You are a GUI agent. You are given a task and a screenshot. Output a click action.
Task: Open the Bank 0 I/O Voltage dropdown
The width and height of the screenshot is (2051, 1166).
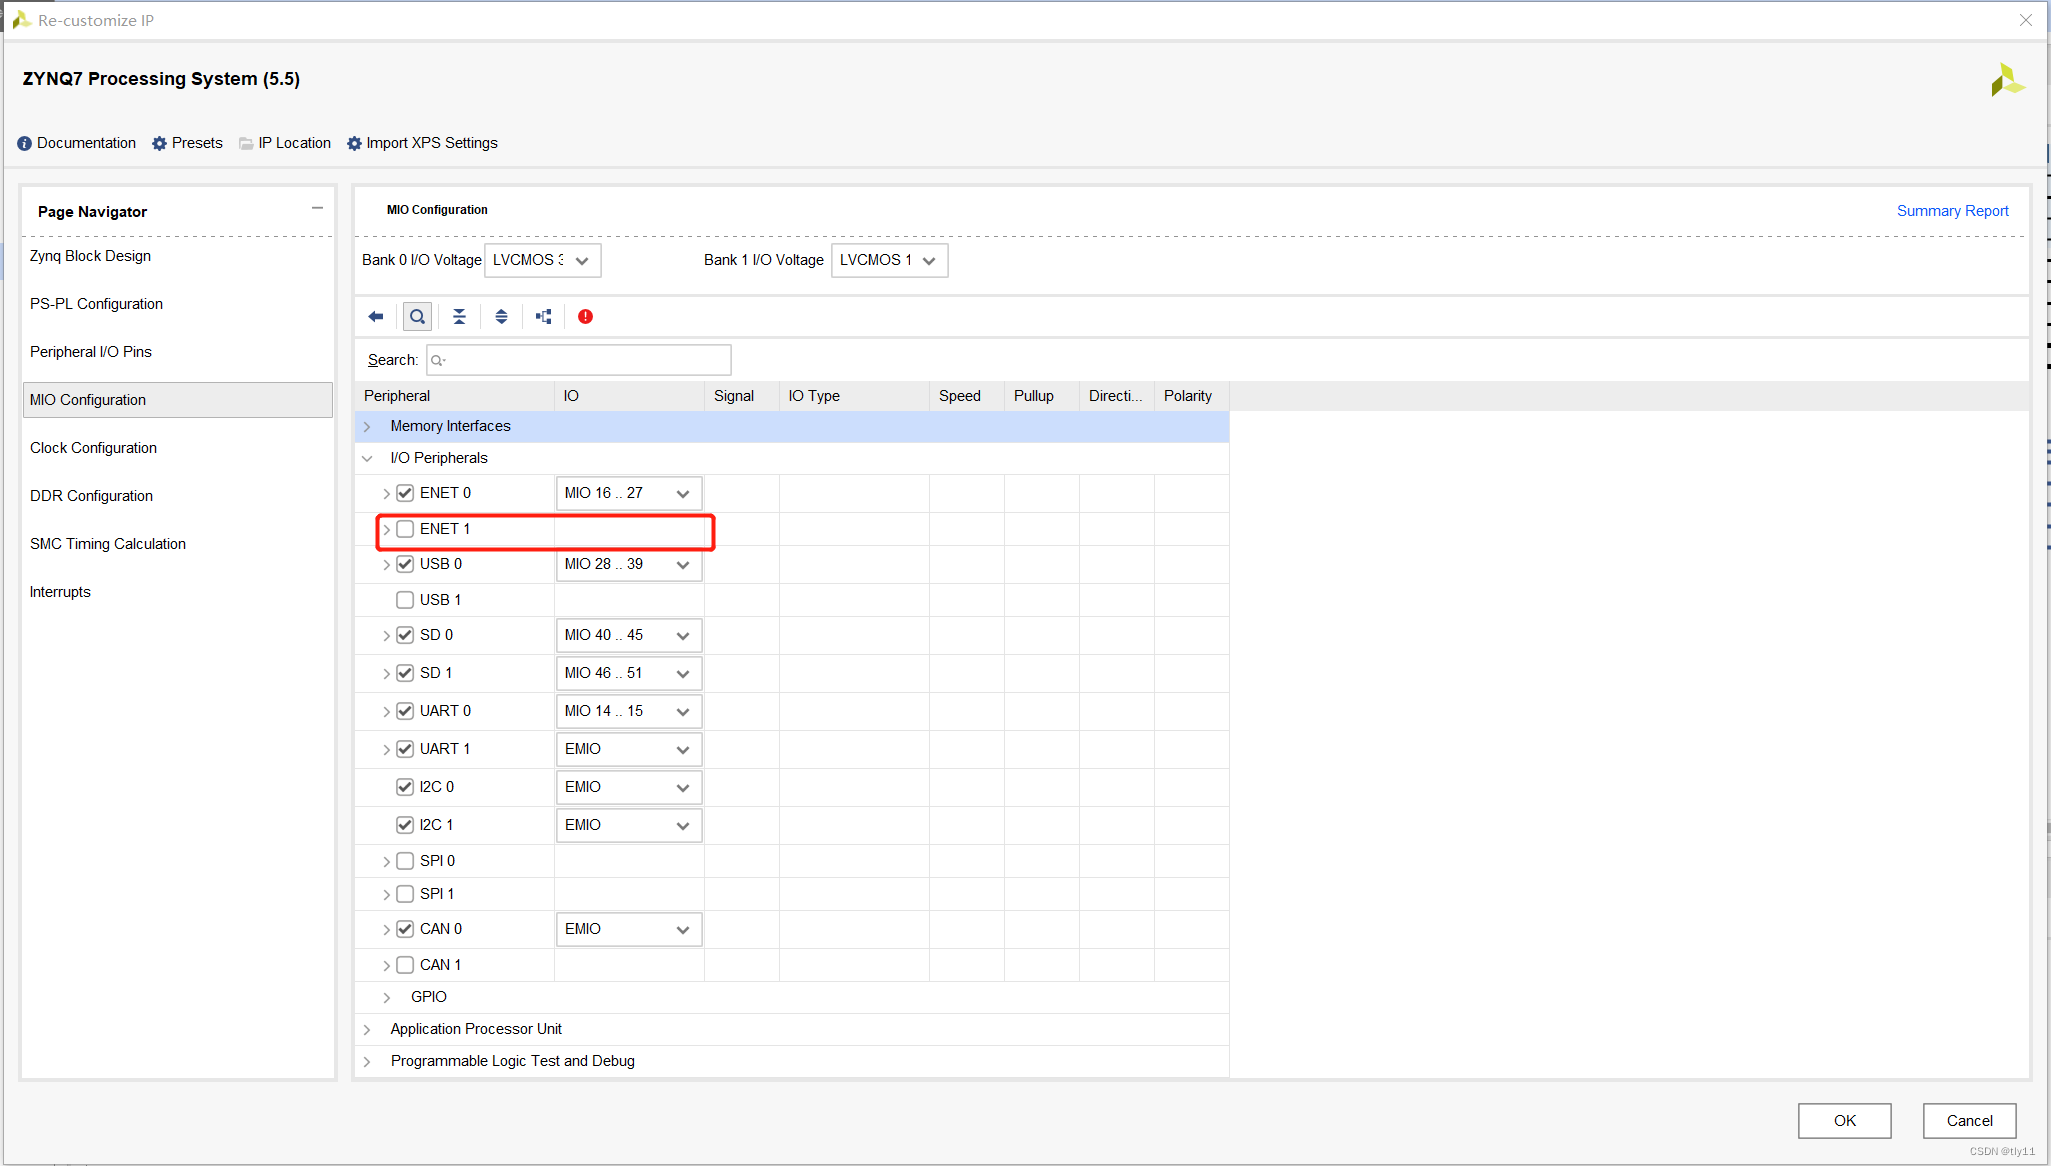(542, 260)
